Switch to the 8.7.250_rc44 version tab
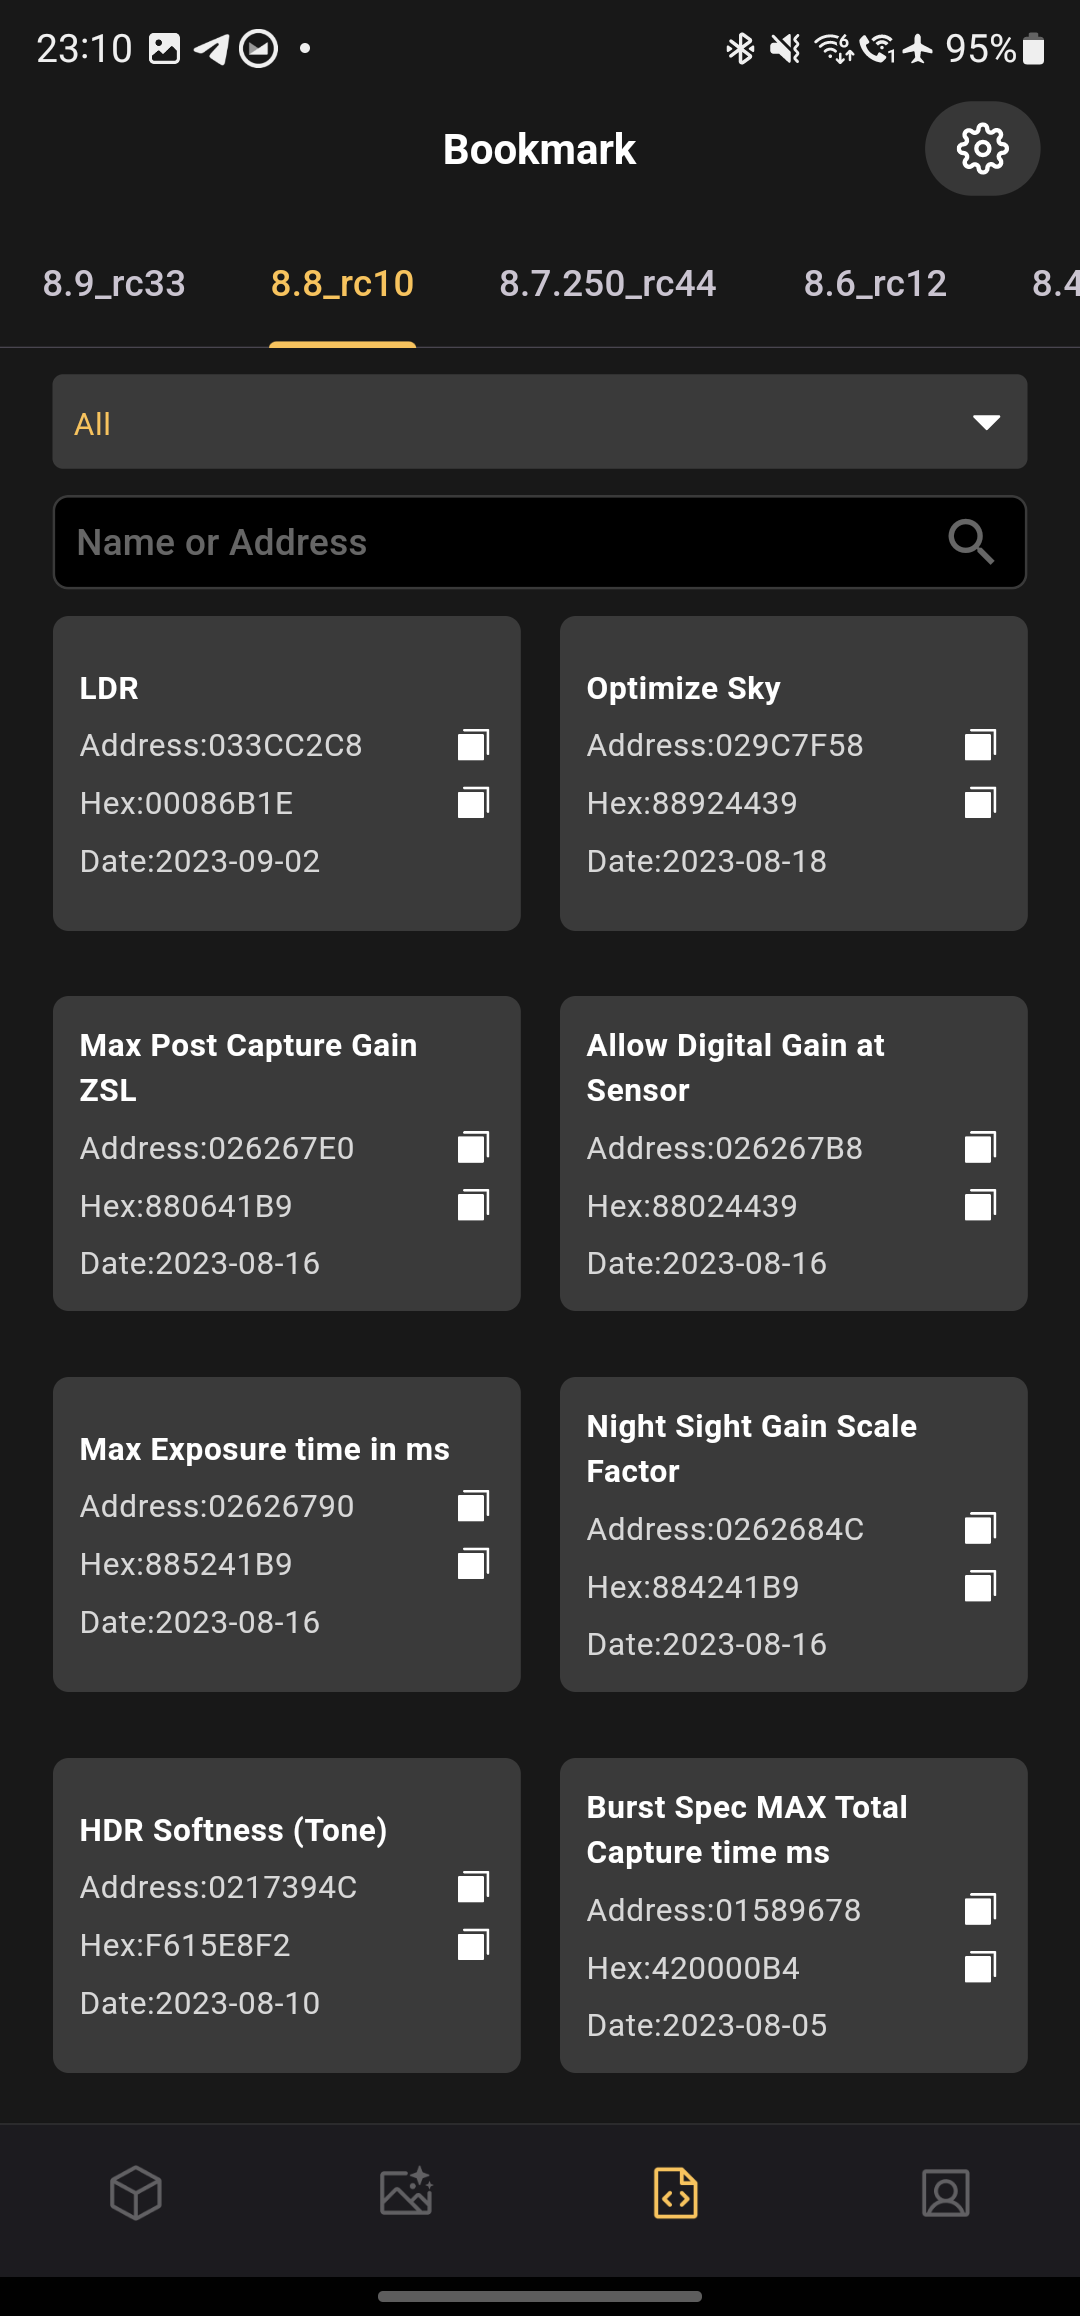1080x2316 pixels. [608, 284]
